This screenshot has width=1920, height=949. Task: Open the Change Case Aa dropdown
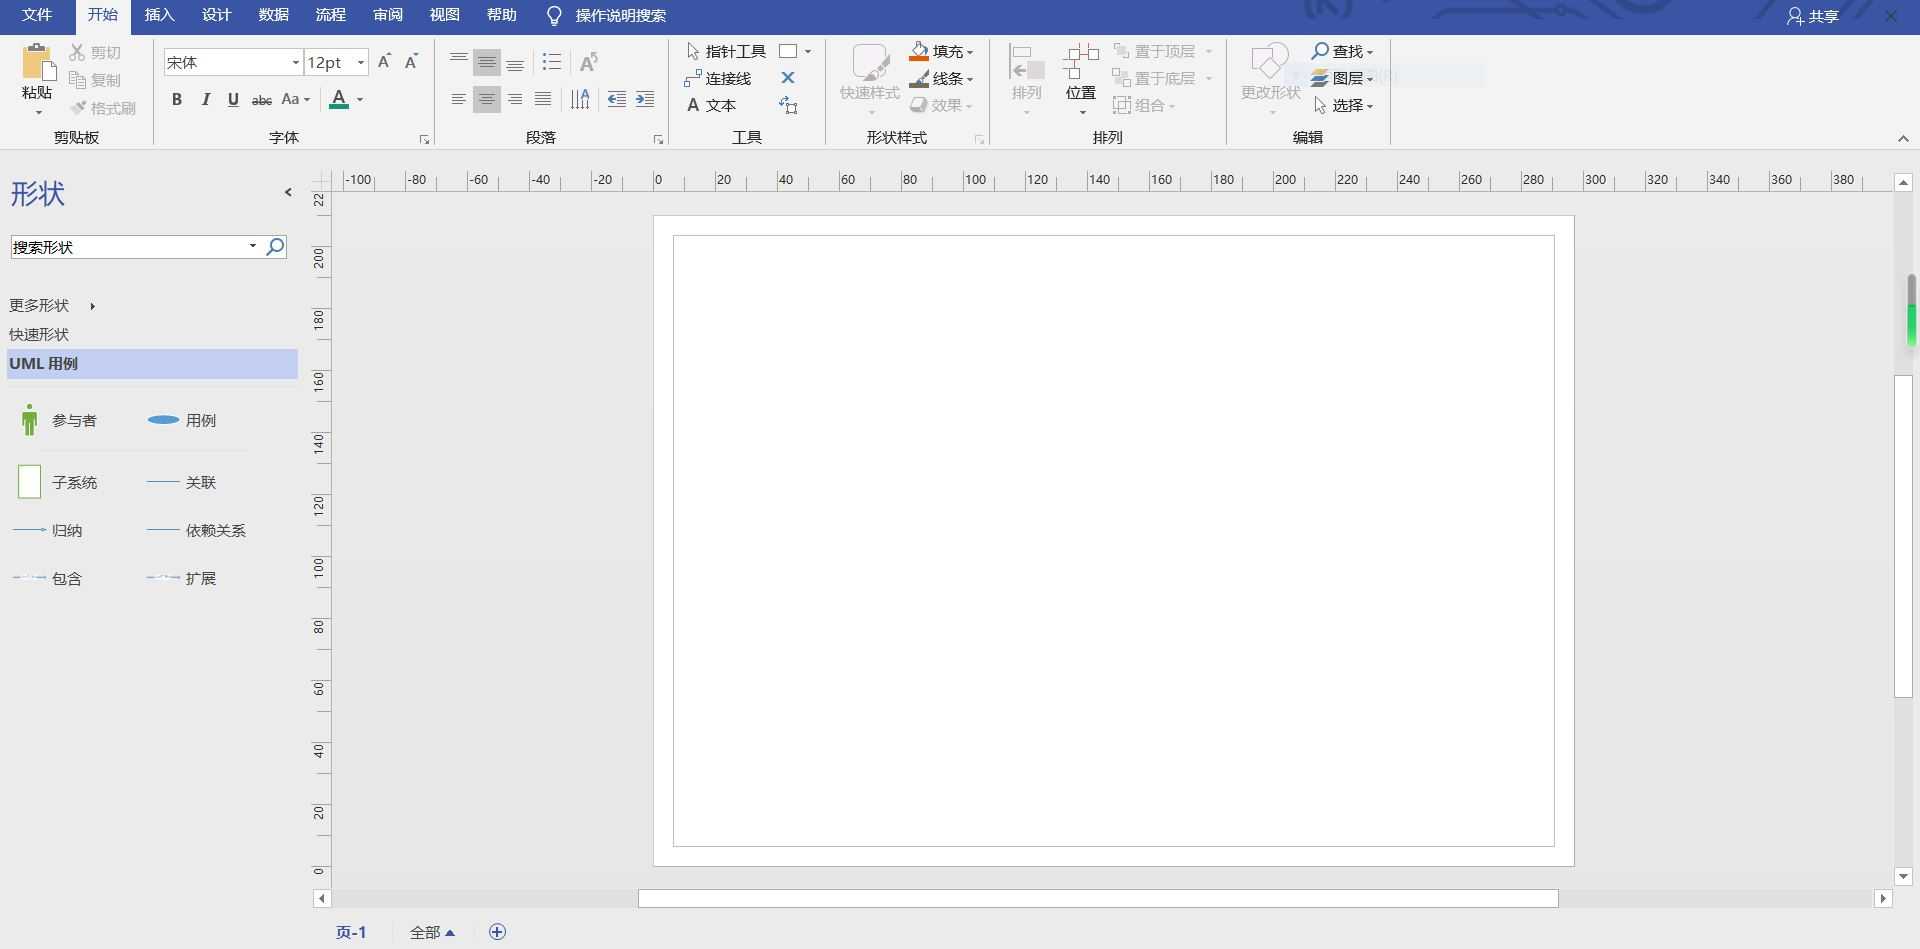[296, 99]
